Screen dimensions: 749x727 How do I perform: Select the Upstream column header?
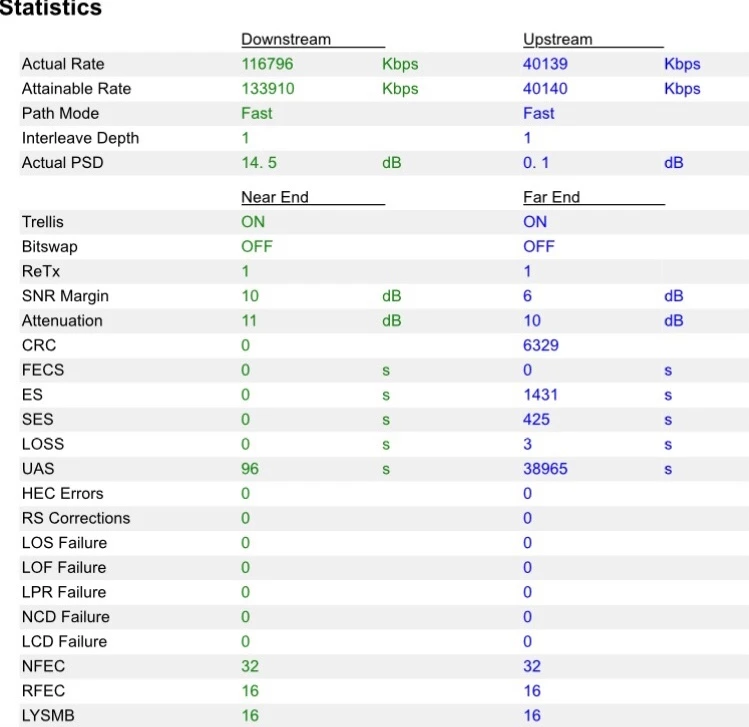(x=557, y=40)
